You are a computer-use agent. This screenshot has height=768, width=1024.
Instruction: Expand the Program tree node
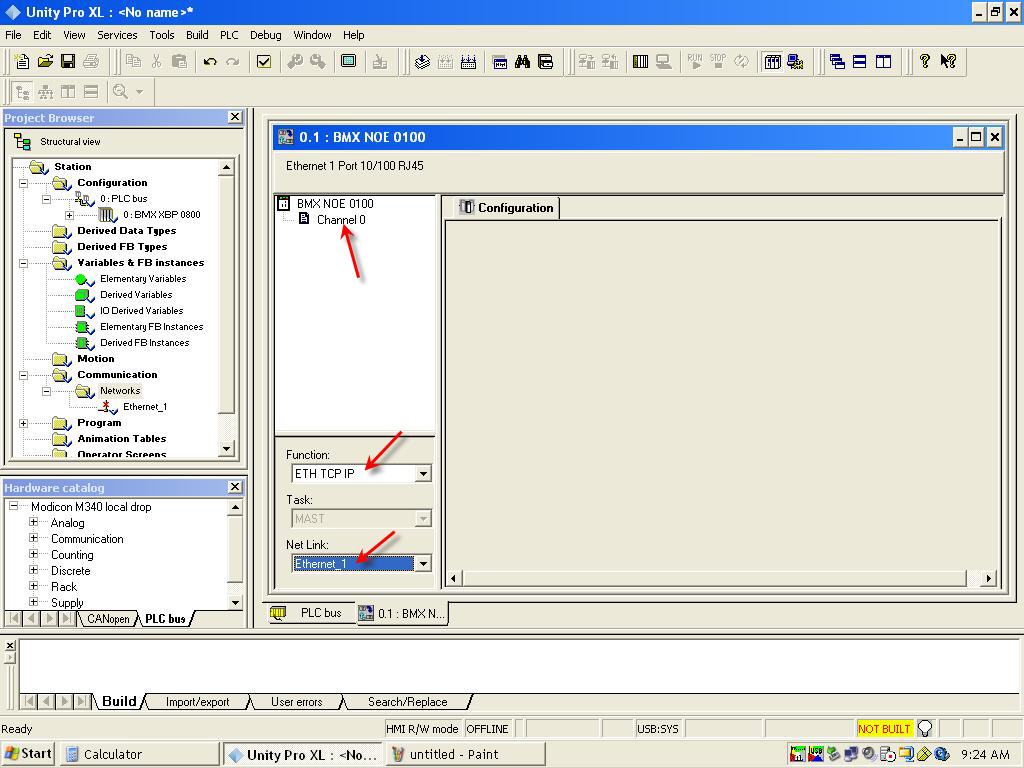[x=24, y=423]
